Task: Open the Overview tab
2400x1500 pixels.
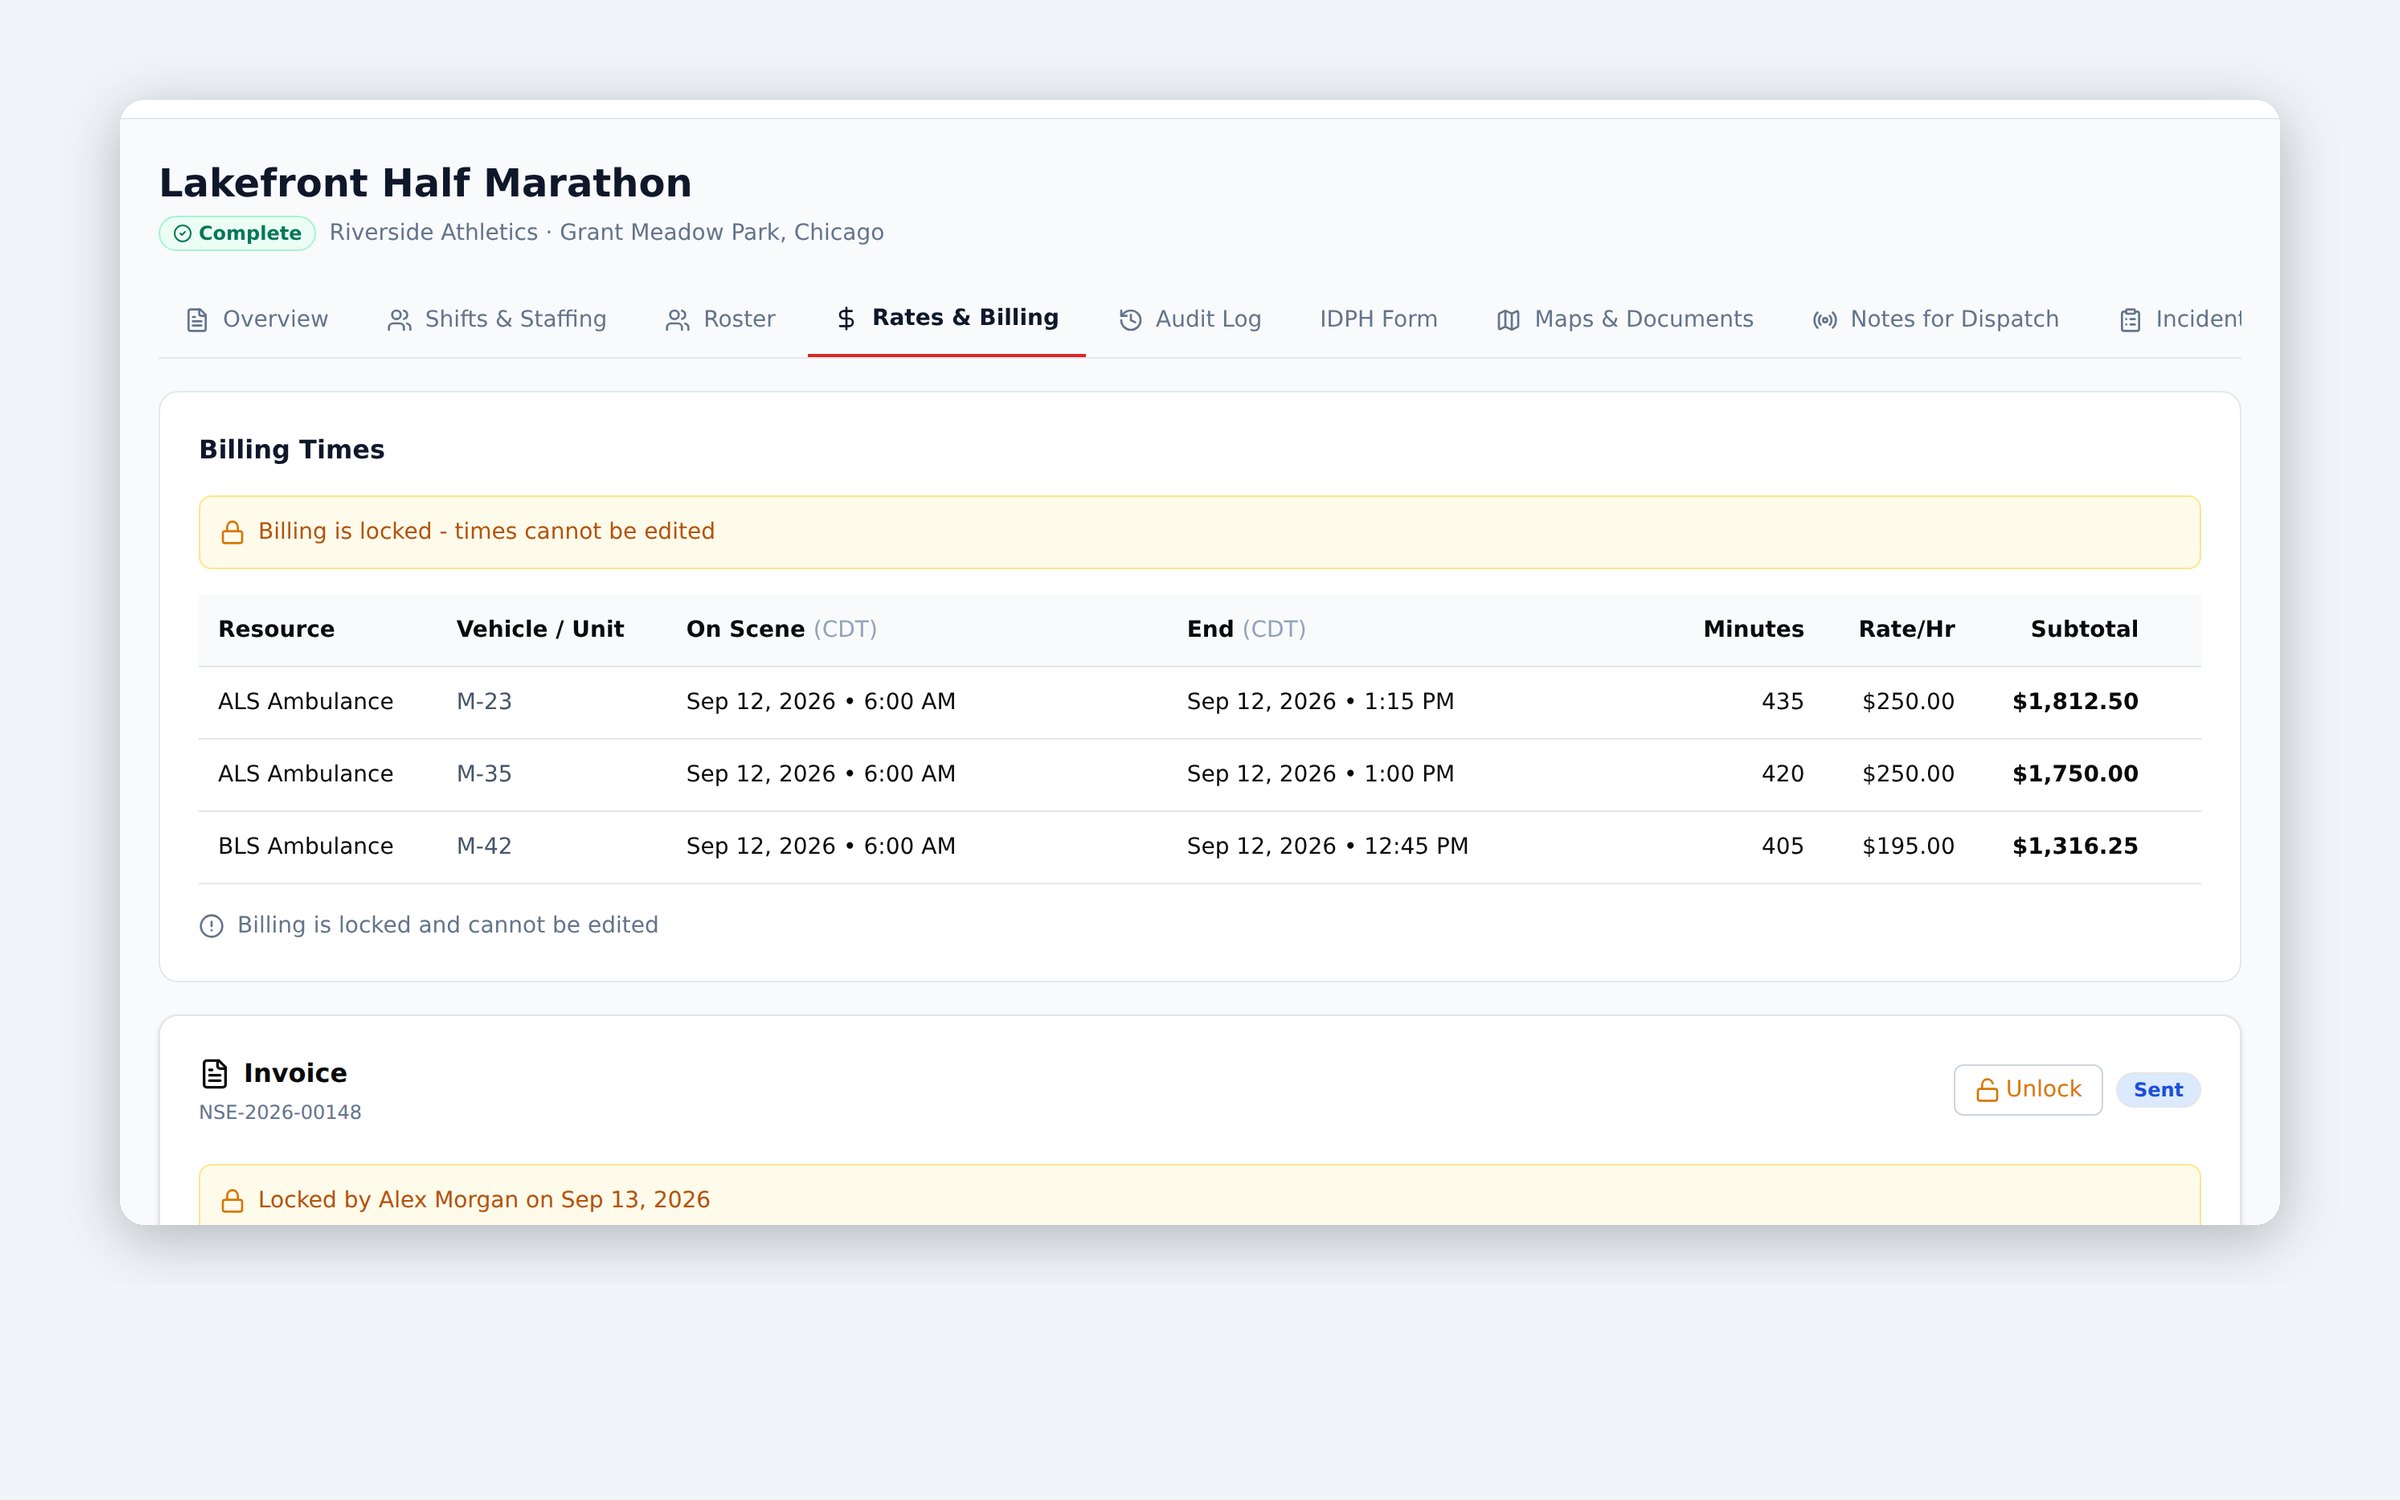Action: pos(257,319)
